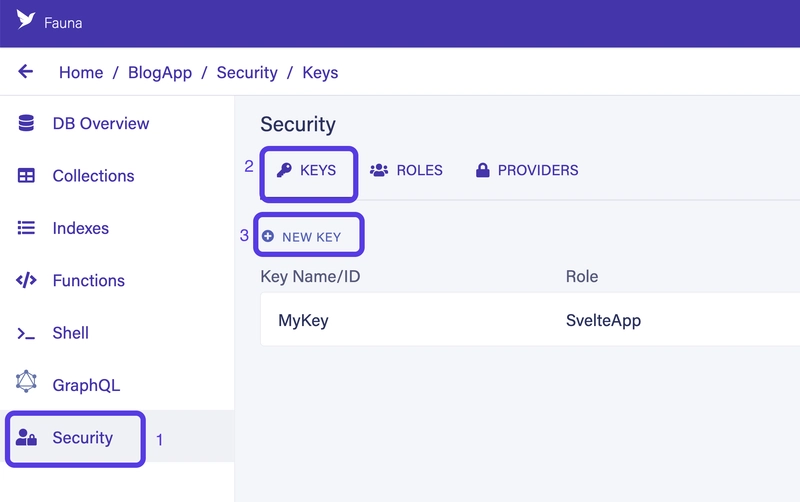Click the Fauna brand name
800x502 pixels.
[x=63, y=23]
